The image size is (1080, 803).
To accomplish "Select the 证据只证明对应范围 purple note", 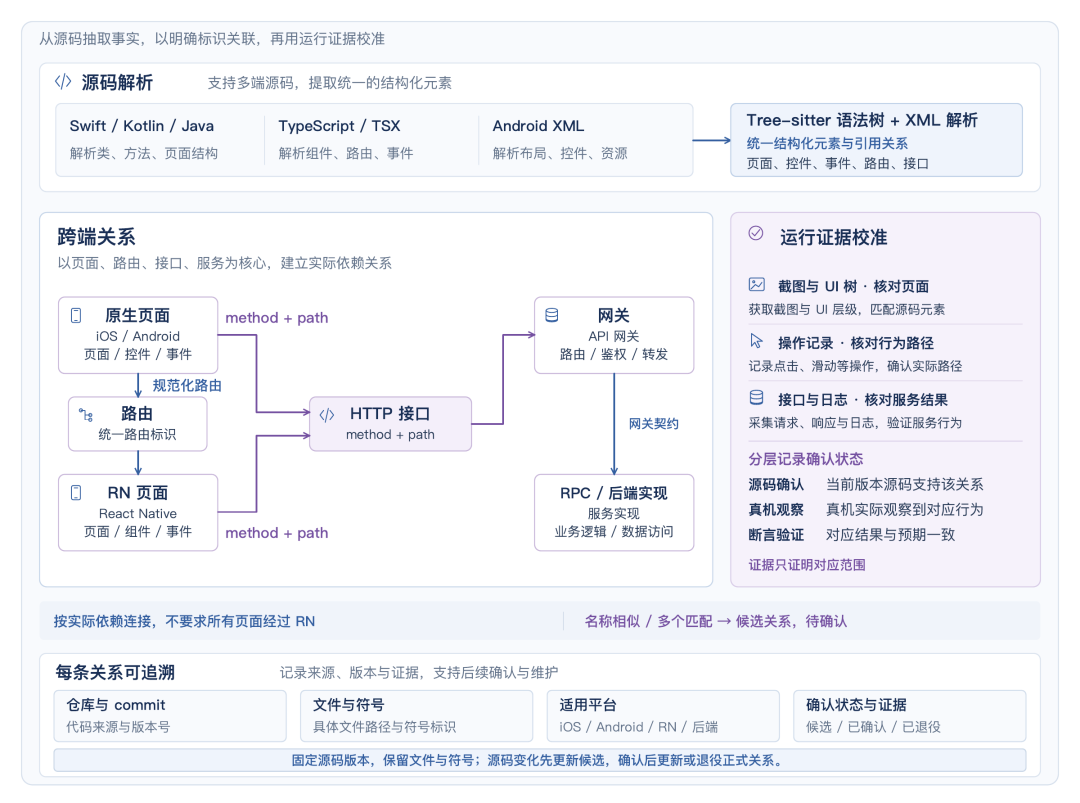I will pyautogui.click(x=807, y=565).
